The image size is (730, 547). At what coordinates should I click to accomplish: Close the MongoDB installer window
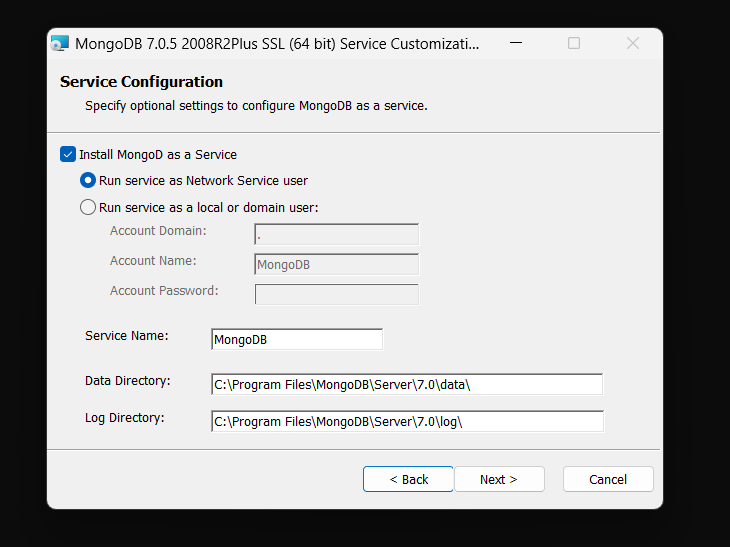[x=633, y=43]
